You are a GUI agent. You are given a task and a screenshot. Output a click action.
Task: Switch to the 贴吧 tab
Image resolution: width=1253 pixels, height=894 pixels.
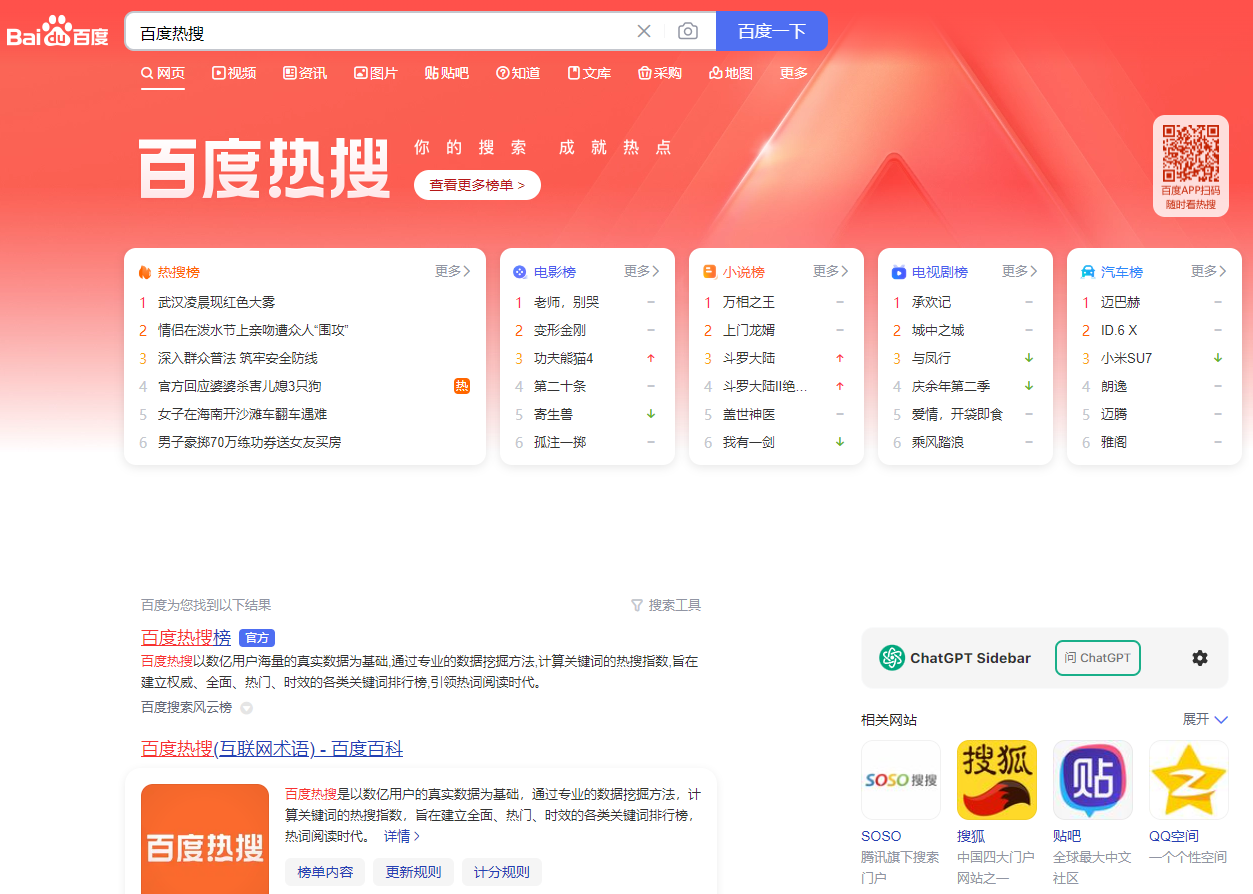point(447,73)
